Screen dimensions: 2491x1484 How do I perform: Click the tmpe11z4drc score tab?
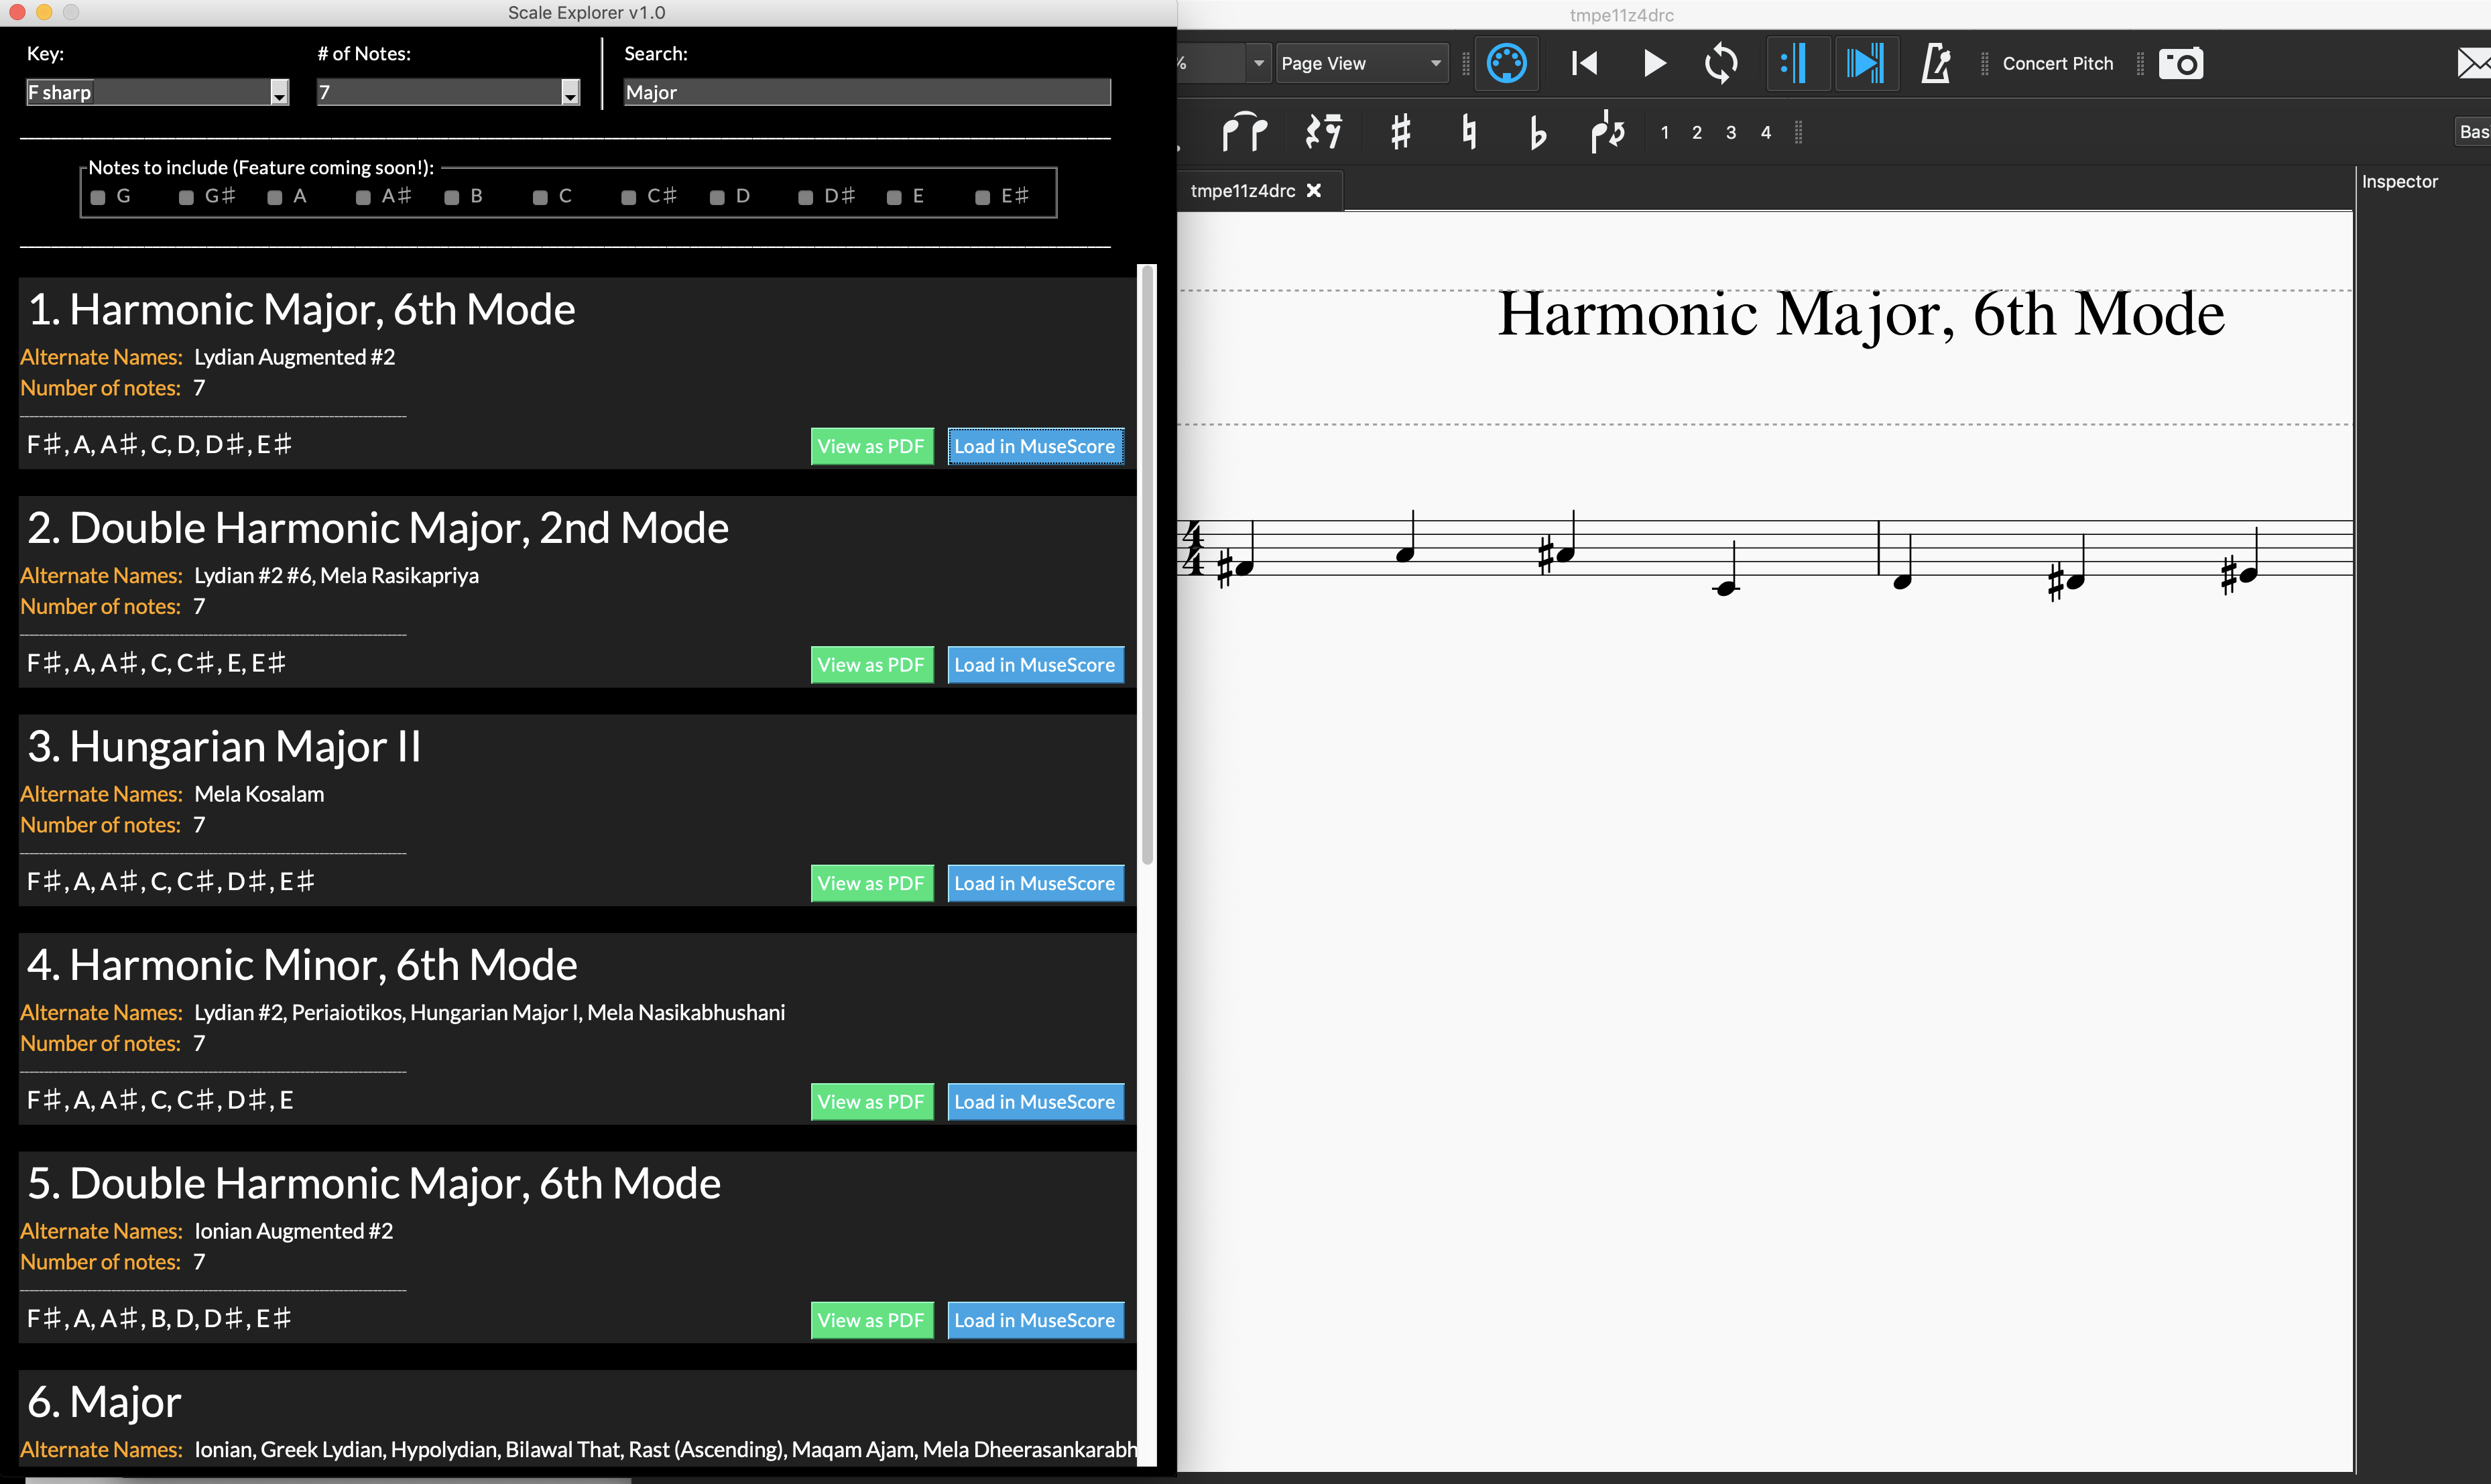1243,191
